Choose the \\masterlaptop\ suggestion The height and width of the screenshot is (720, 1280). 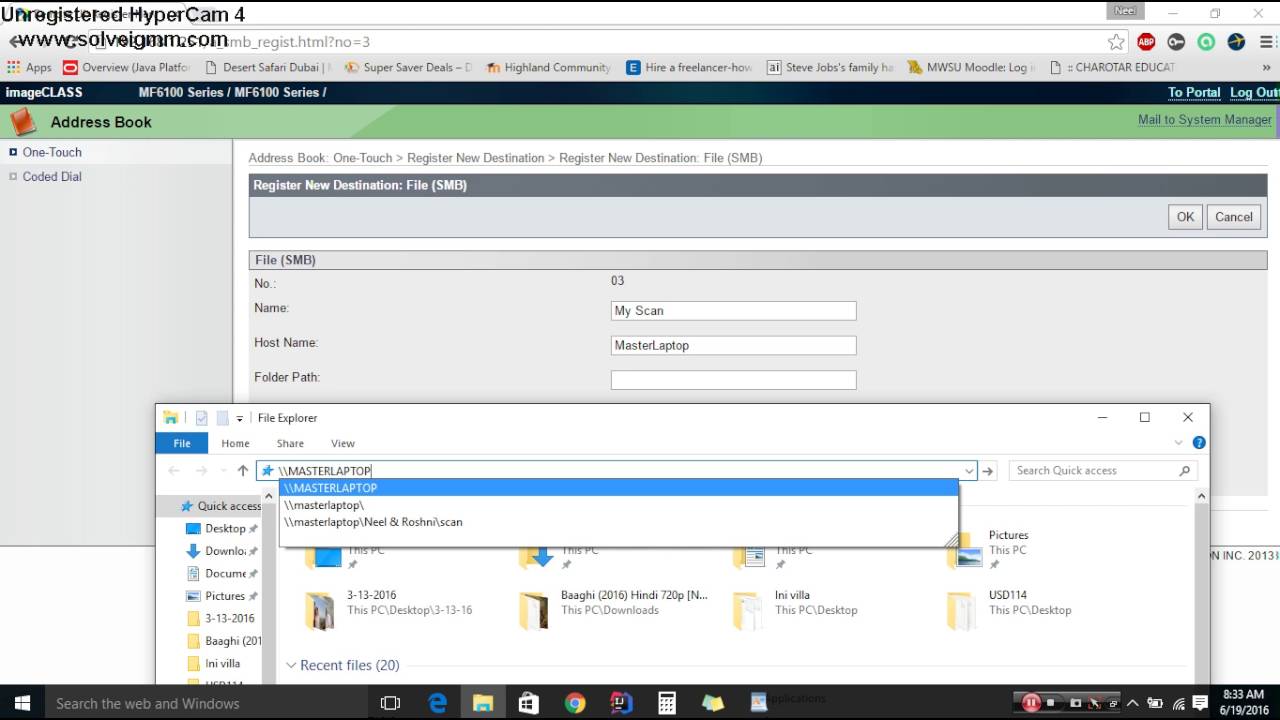pyautogui.click(x=618, y=505)
